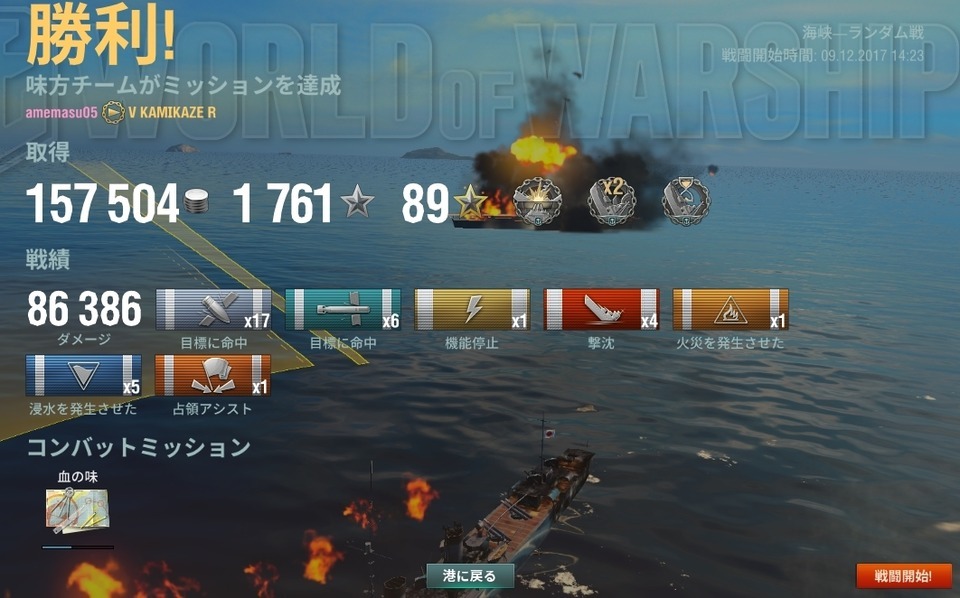Click the red 撃沈 destroyed ribbon x4
The width and height of the screenshot is (960, 598).
(601, 310)
